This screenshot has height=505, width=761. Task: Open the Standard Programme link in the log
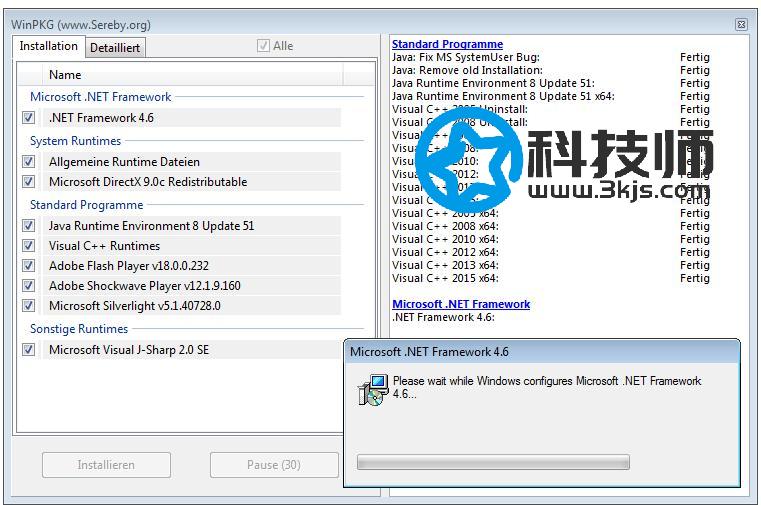pyautogui.click(x=447, y=44)
